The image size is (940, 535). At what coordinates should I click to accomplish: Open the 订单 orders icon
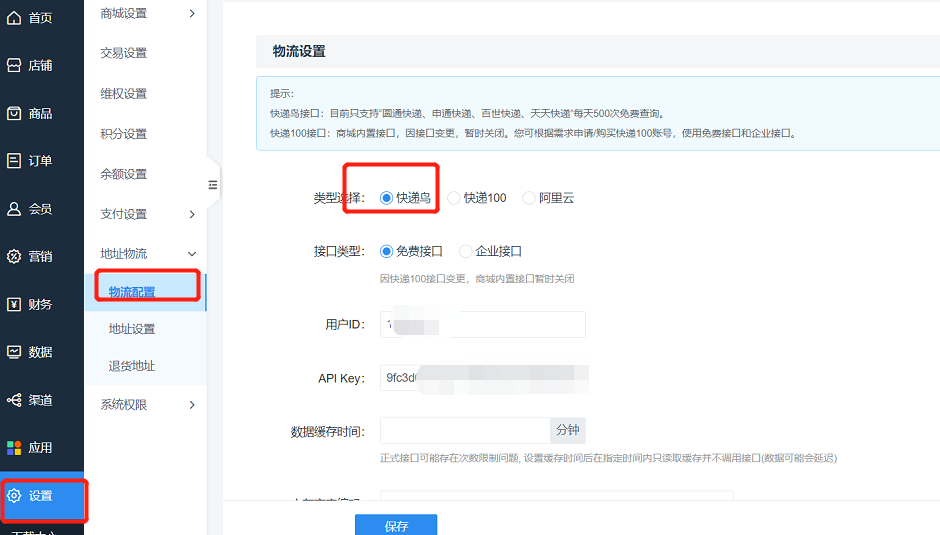pyautogui.click(x=14, y=160)
